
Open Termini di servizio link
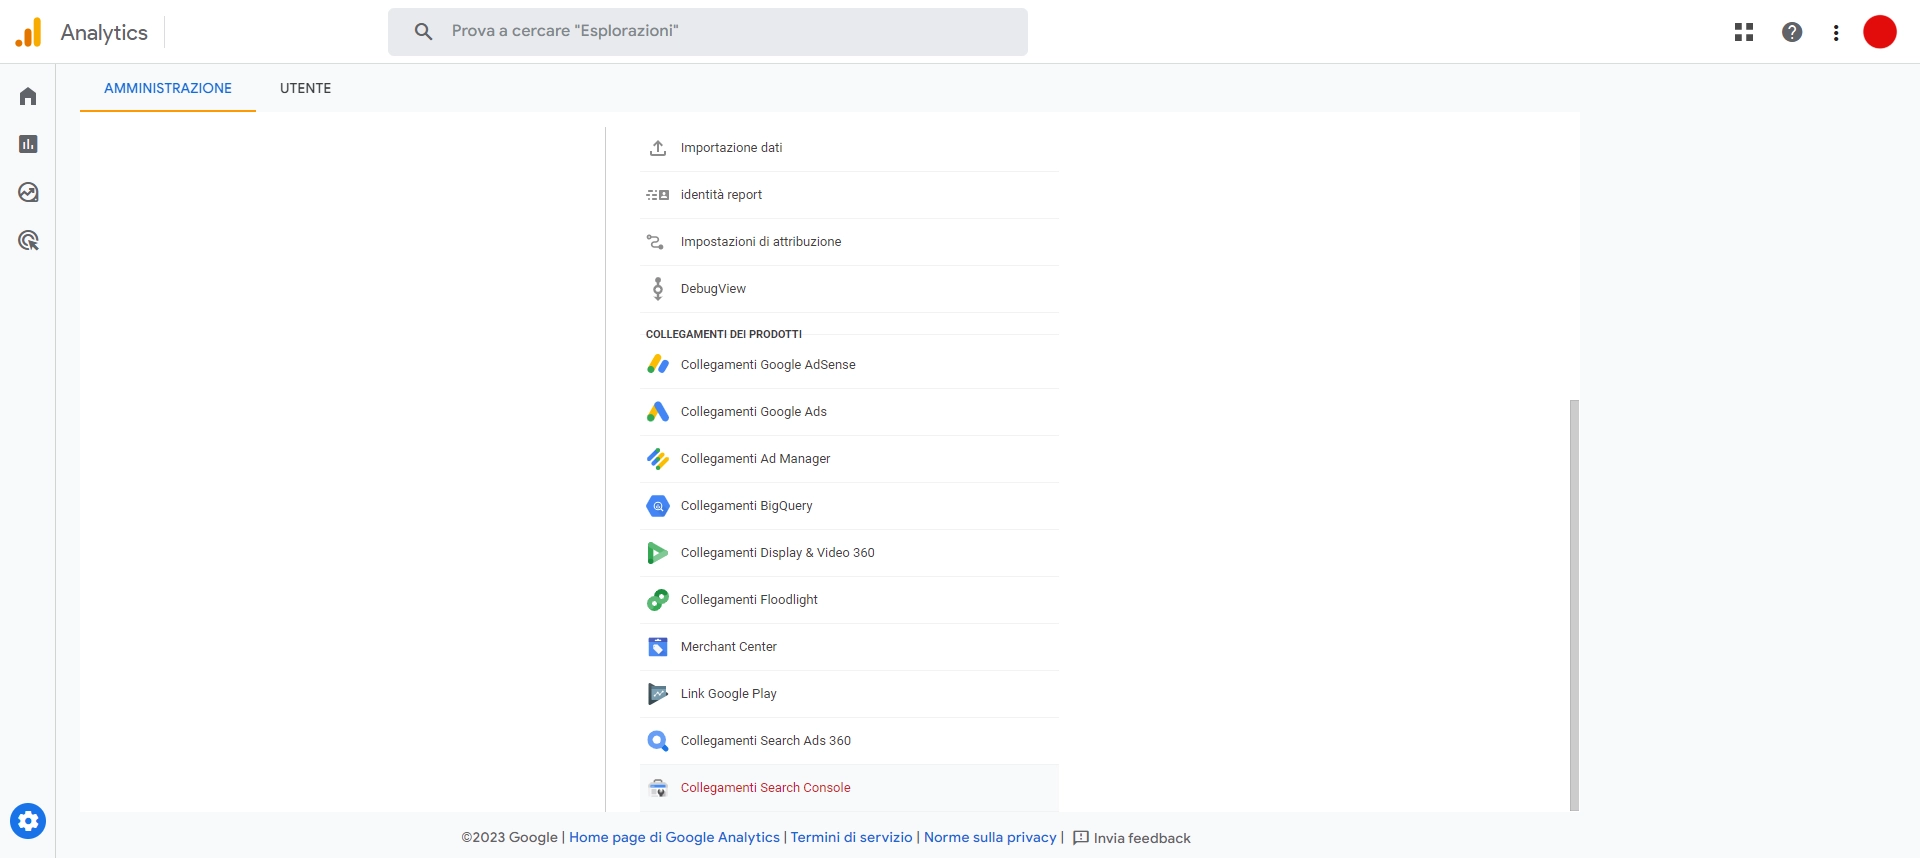pyautogui.click(x=851, y=837)
